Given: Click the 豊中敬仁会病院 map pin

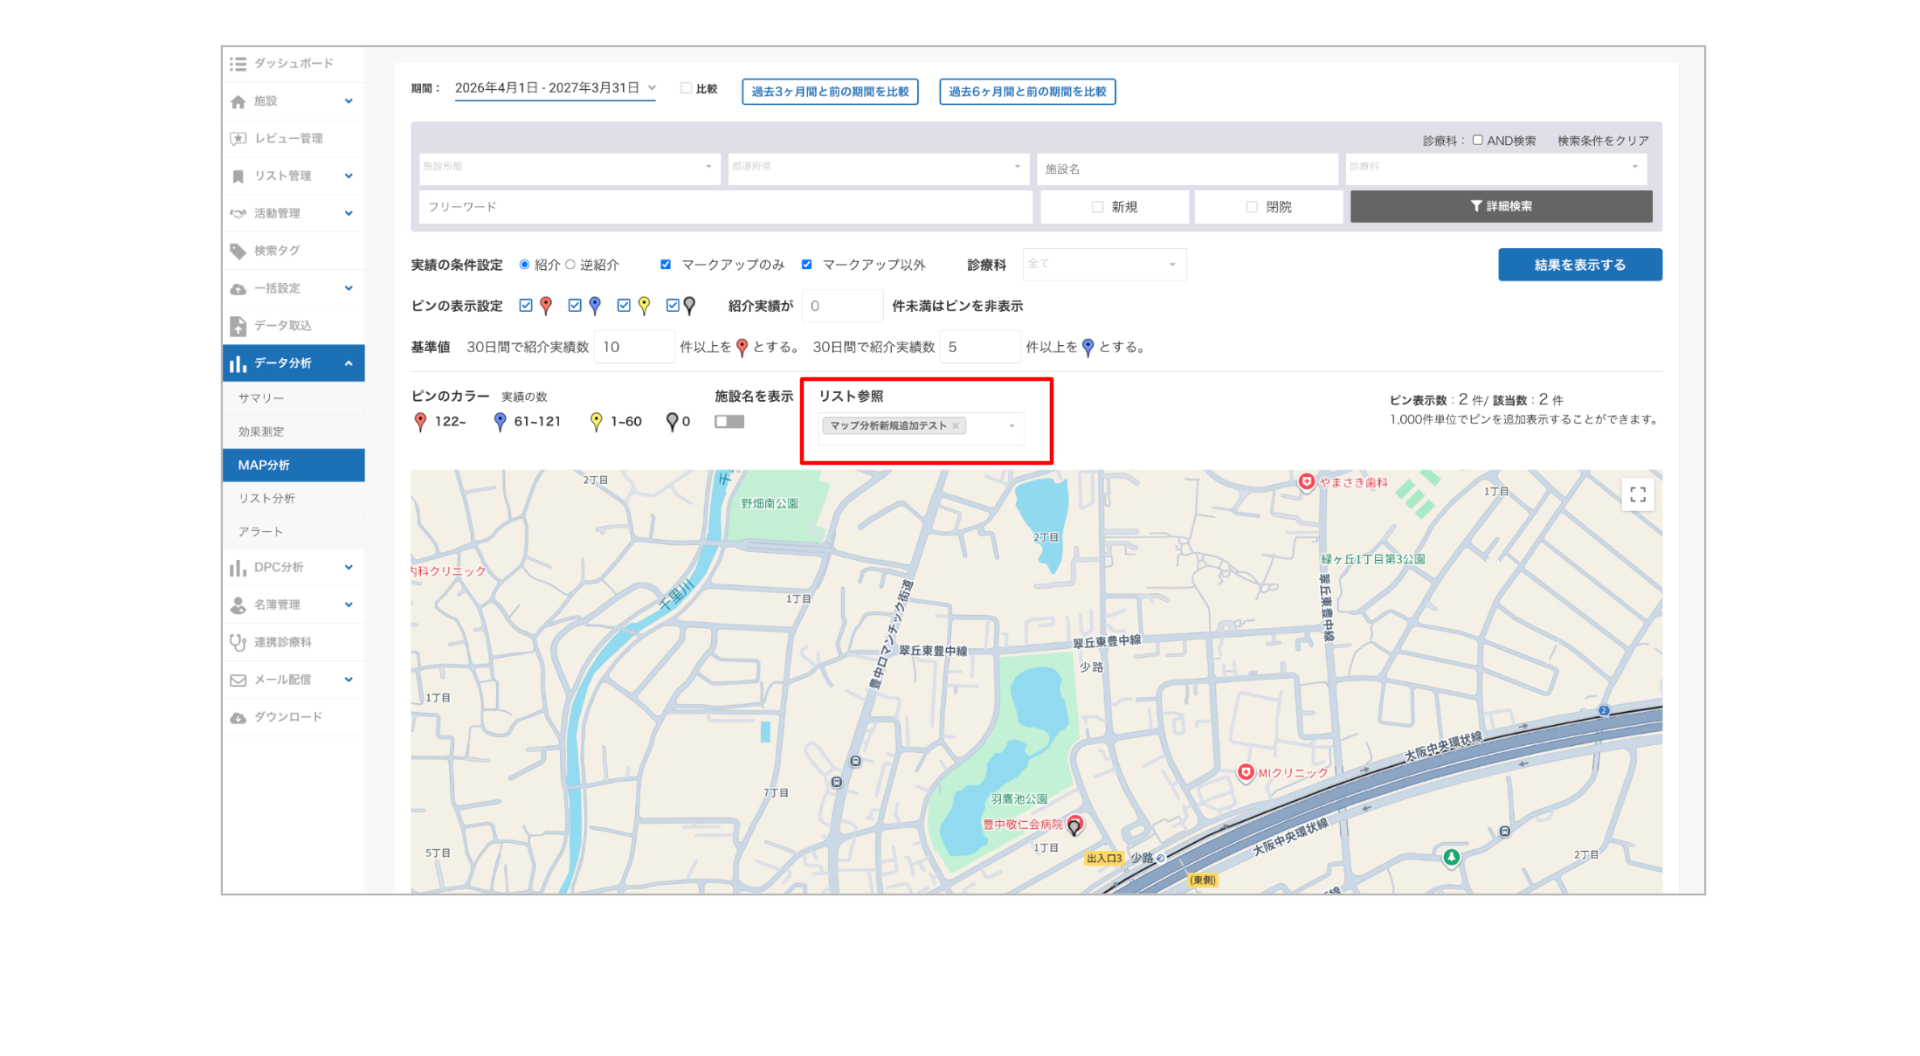Looking at the screenshot, I should 1074,825.
